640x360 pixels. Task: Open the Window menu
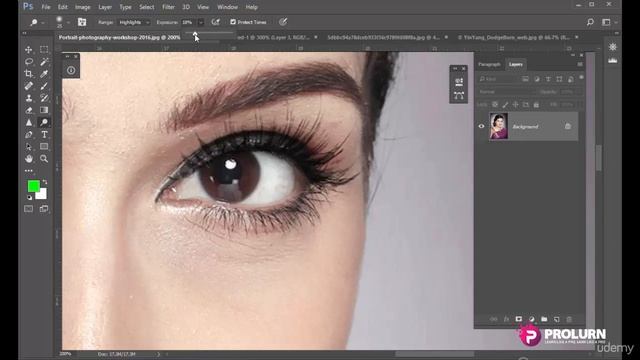click(227, 7)
